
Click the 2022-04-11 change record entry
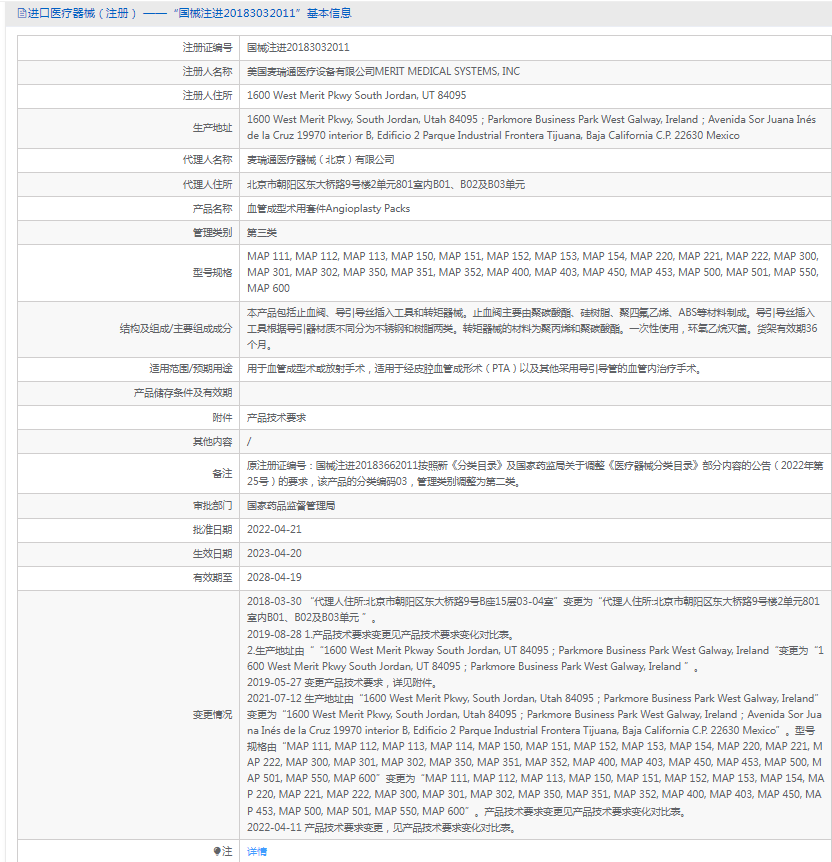(381, 828)
